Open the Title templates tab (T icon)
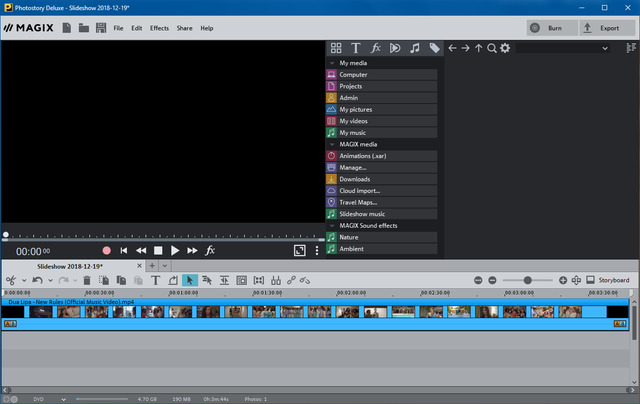Screen dimensions: 640x404 coord(355,48)
